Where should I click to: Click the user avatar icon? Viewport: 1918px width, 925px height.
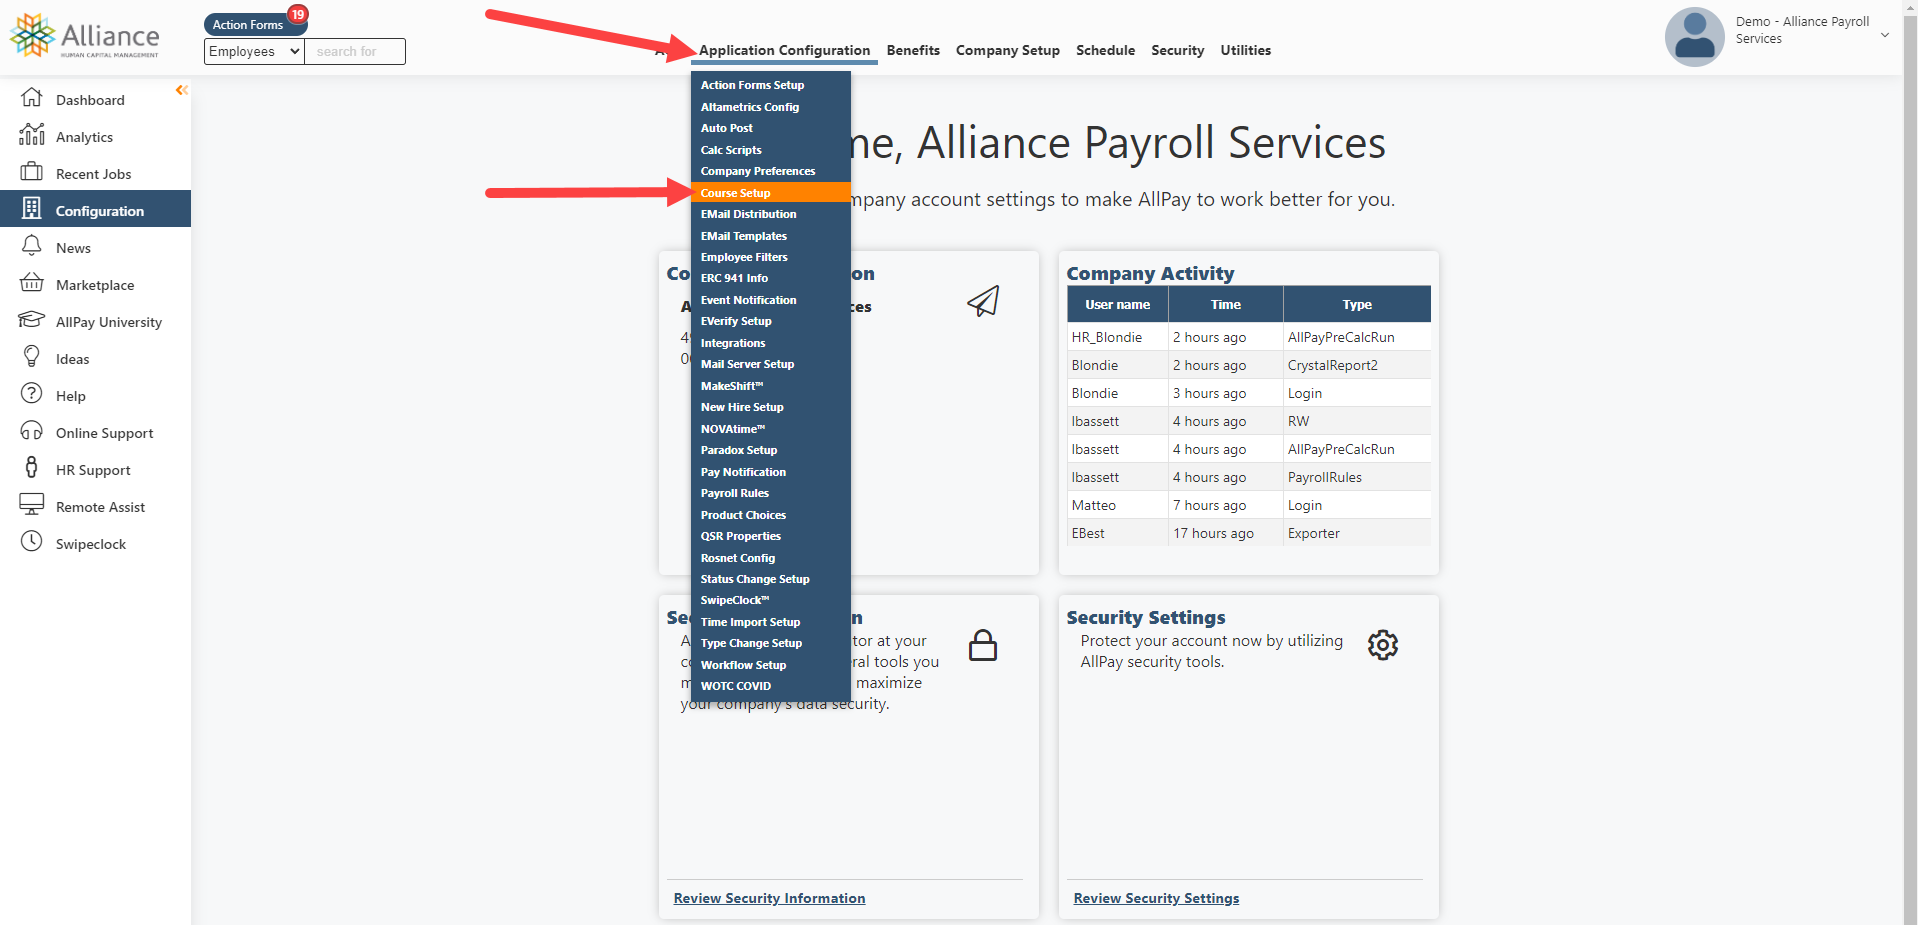pos(1694,37)
